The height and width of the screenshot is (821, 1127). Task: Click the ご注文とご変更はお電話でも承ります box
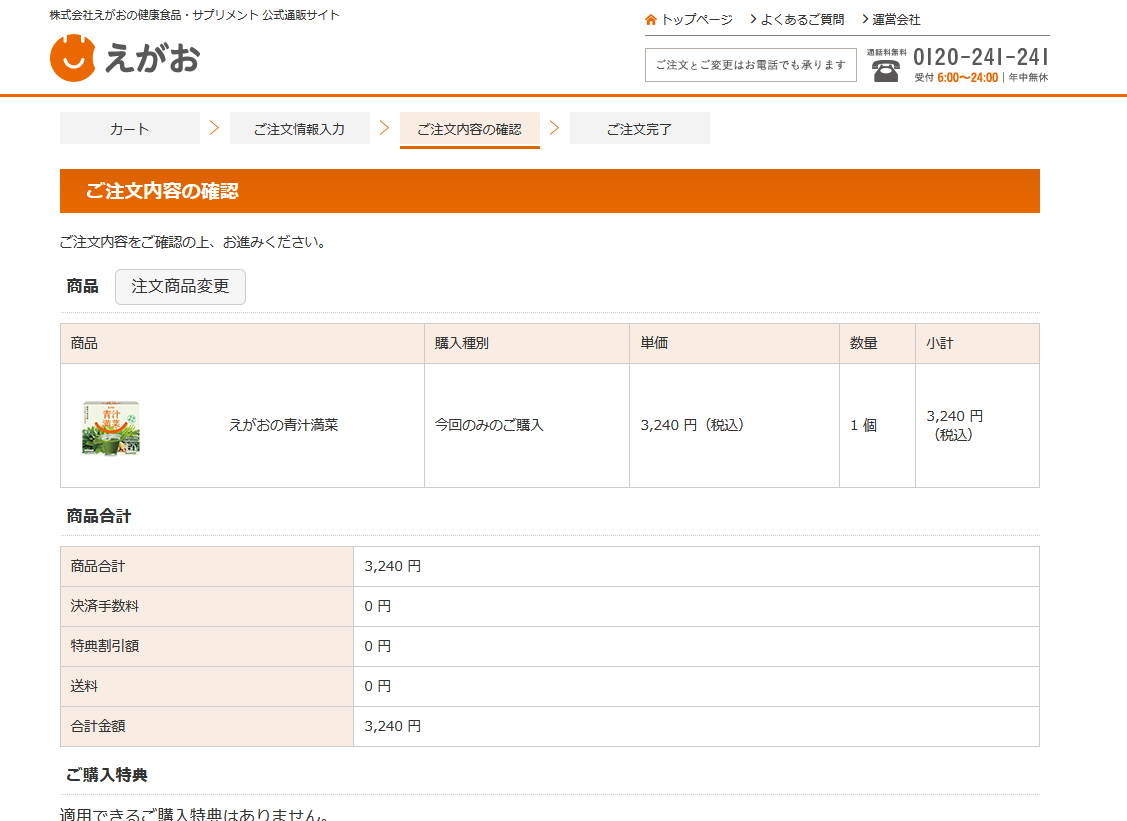751,65
